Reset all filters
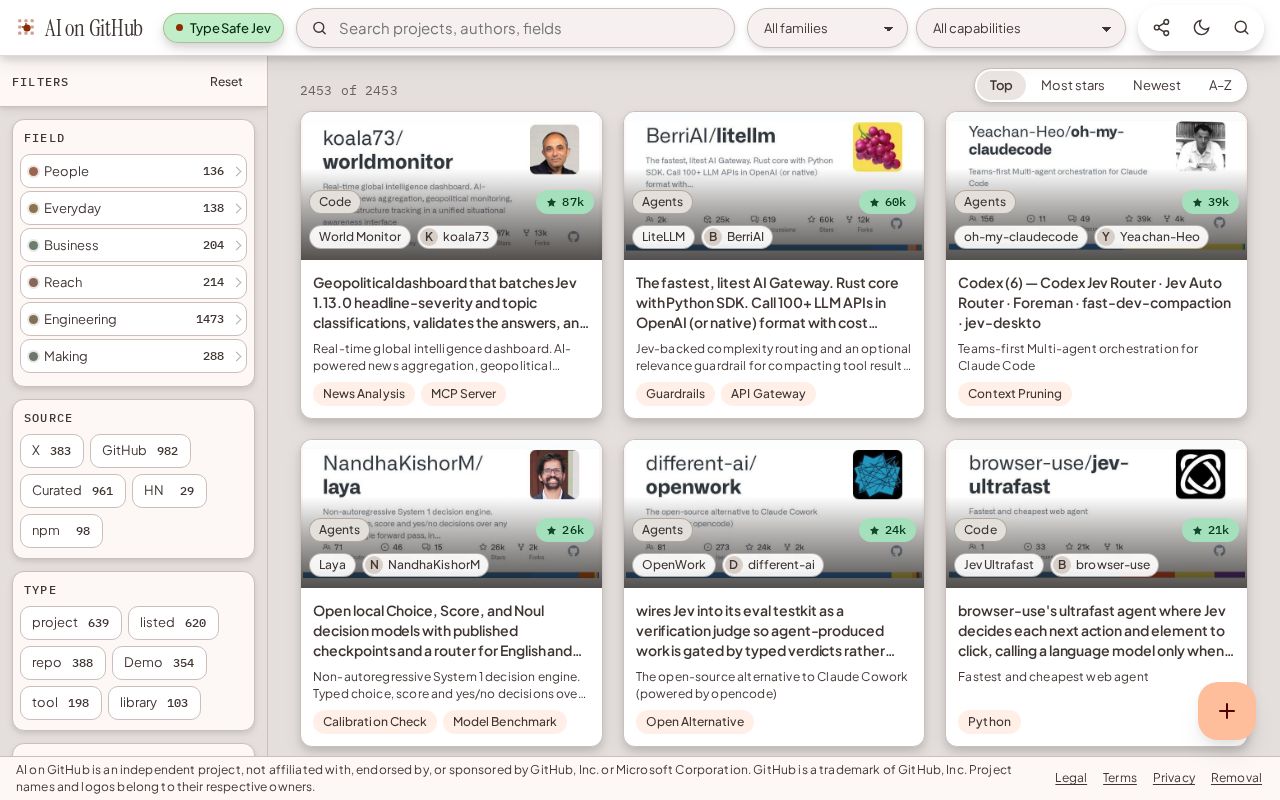The width and height of the screenshot is (1280, 800). [x=226, y=82]
